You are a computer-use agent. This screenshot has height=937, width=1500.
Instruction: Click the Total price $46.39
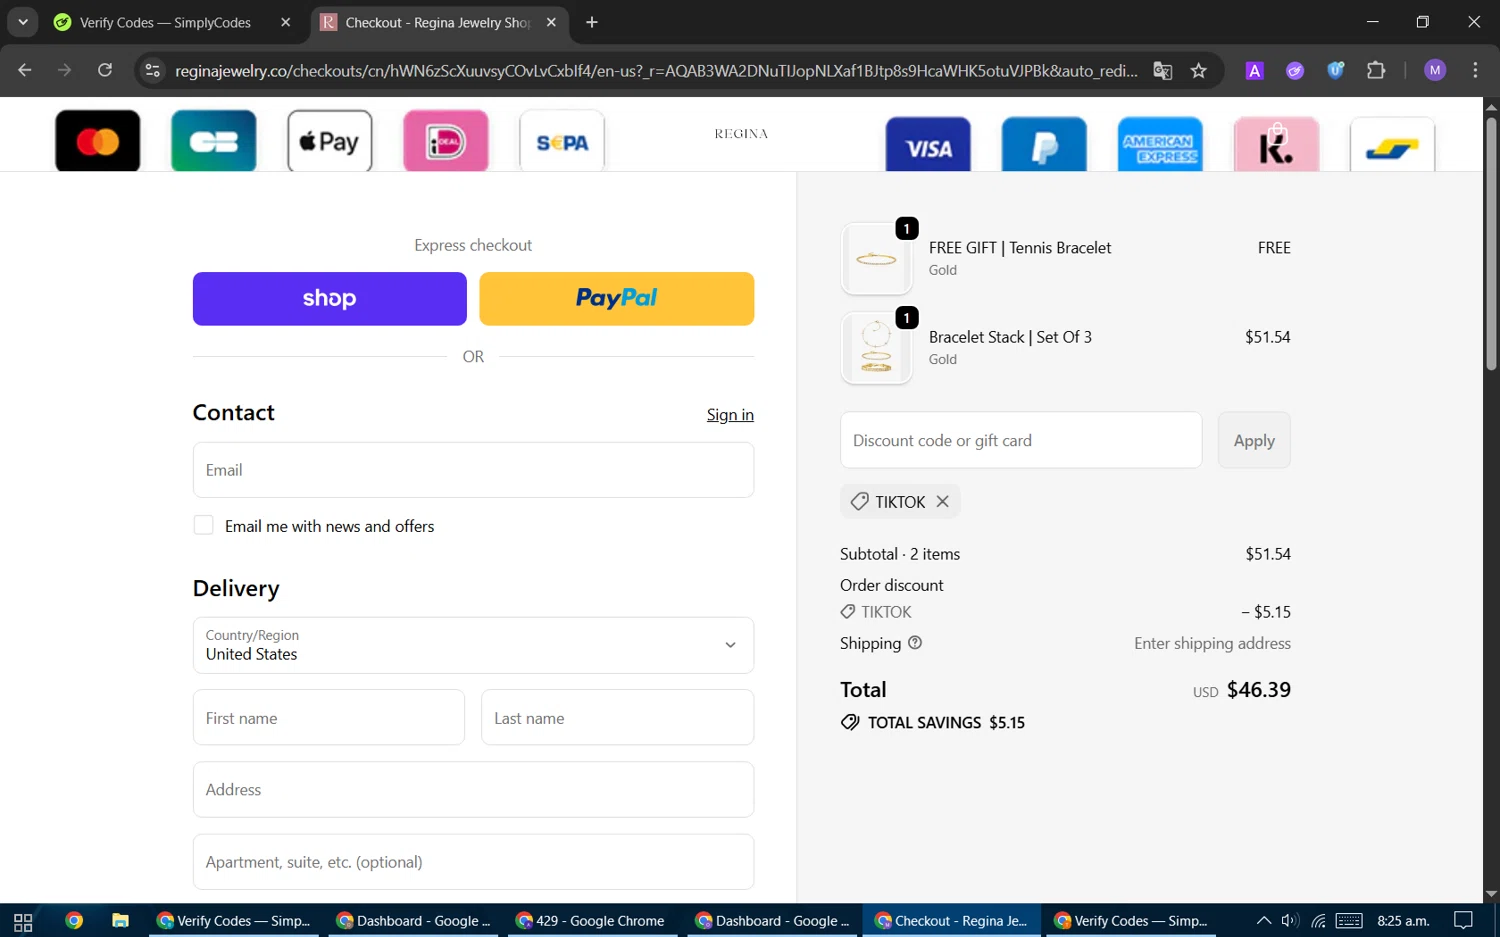tap(1258, 690)
